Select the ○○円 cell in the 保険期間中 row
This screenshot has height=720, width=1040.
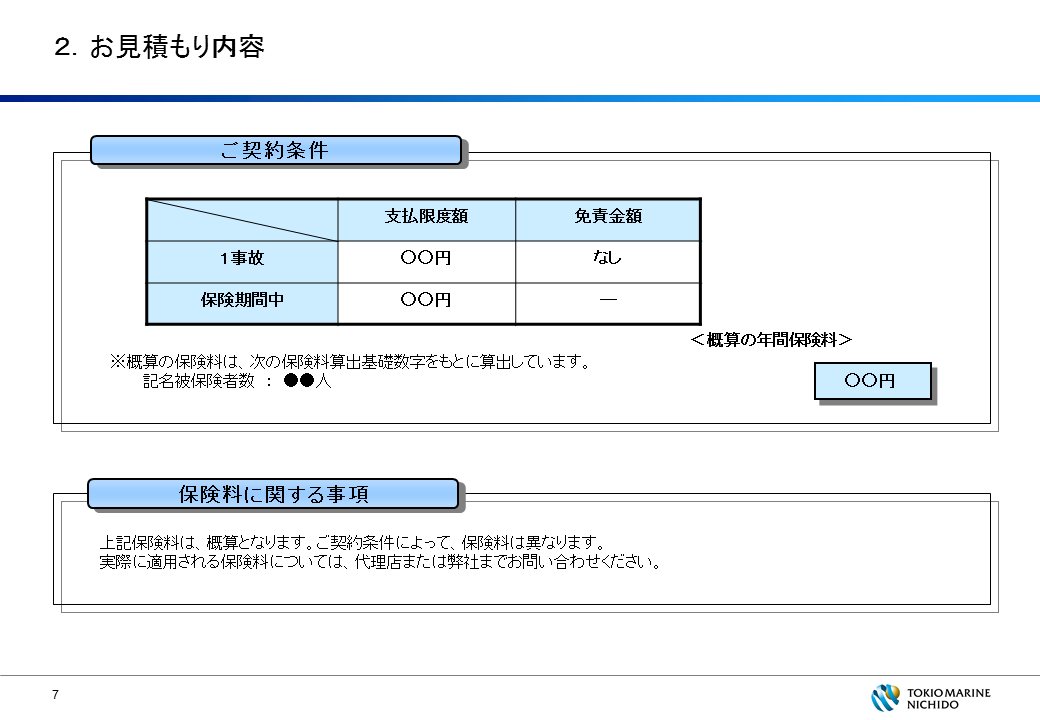(x=426, y=304)
